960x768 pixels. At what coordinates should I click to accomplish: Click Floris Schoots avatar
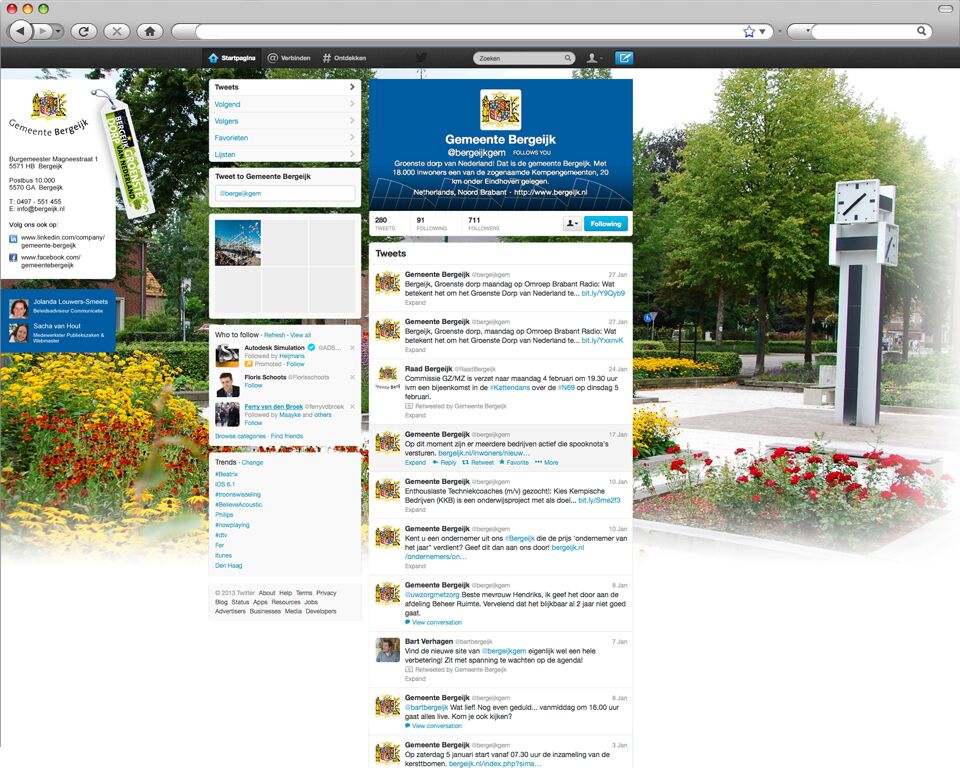point(227,385)
